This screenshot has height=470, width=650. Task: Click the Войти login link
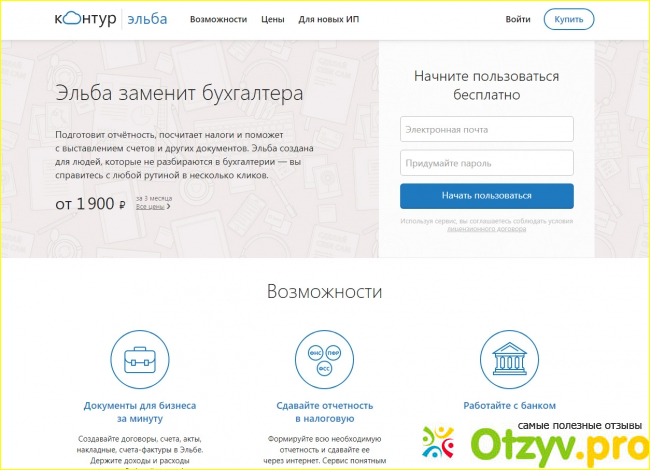[x=518, y=19]
